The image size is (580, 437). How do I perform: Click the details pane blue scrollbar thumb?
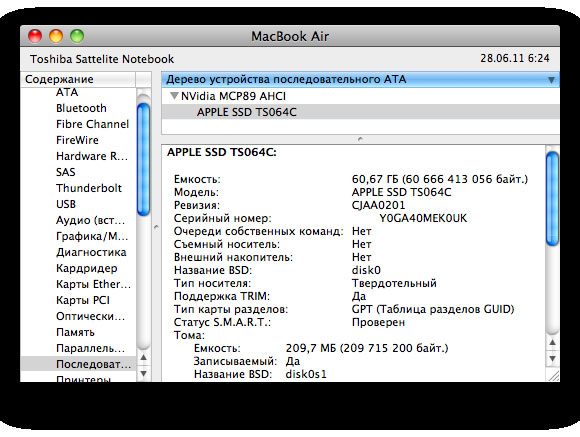(x=552, y=199)
